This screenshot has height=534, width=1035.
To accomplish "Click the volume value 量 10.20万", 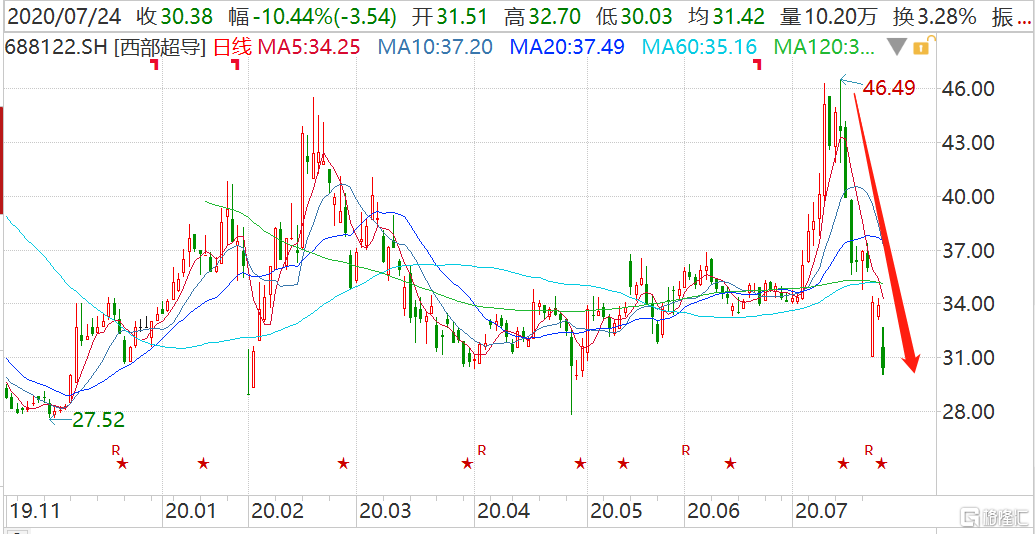I will tap(829, 18).
